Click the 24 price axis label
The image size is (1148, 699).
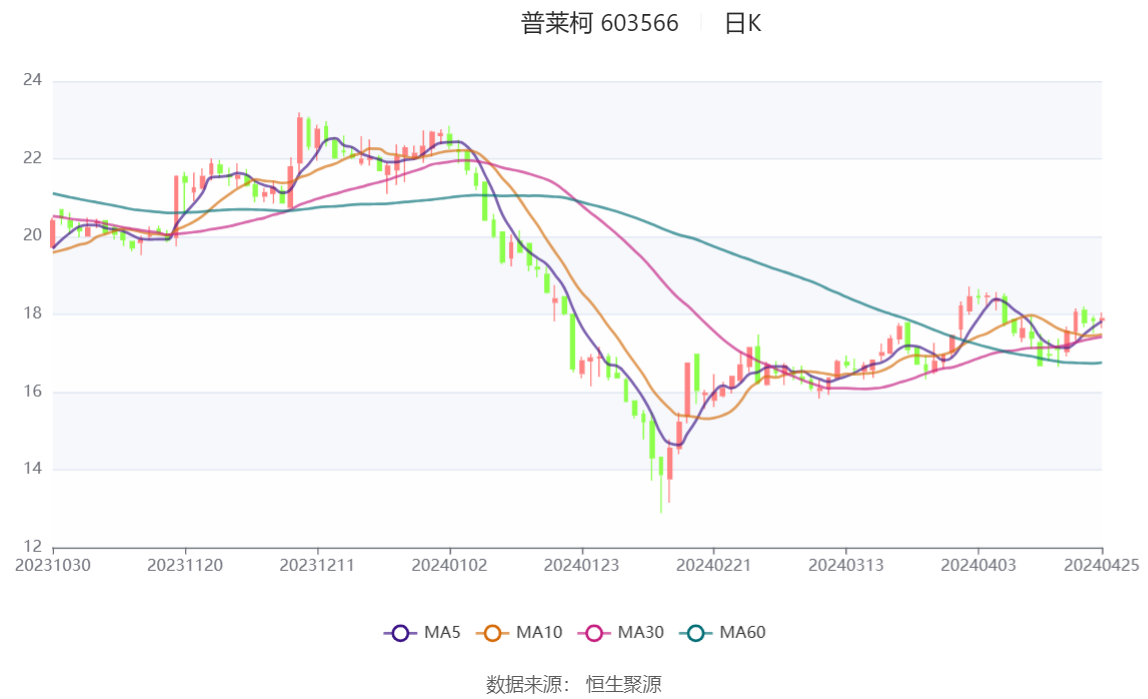click(x=33, y=80)
